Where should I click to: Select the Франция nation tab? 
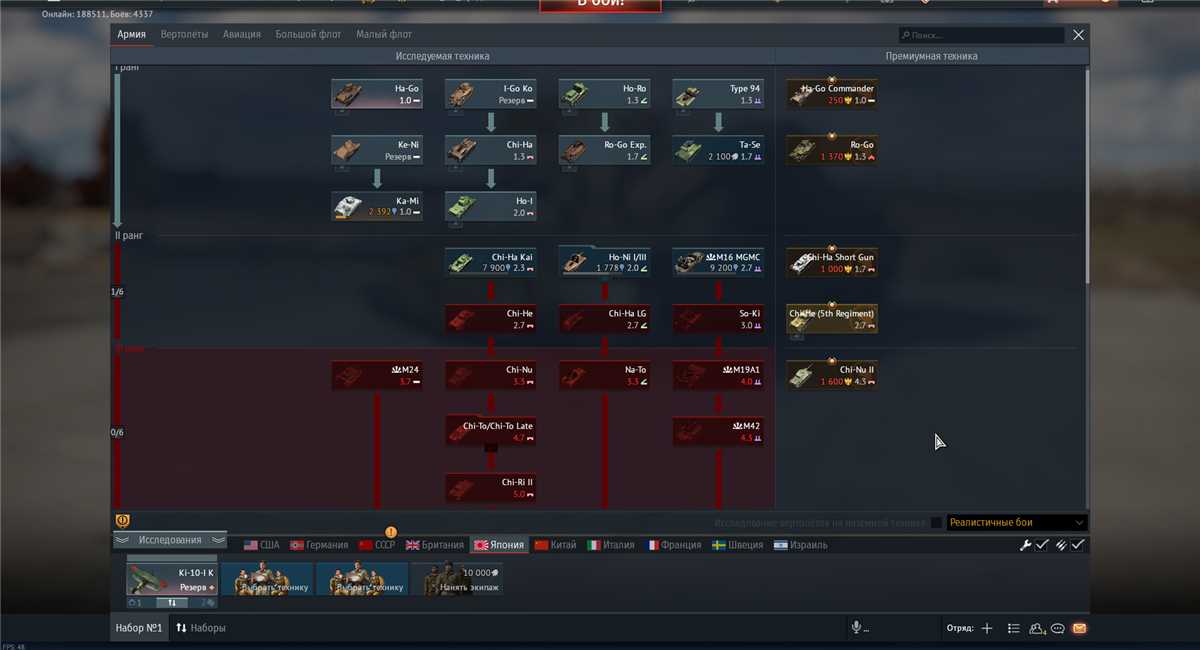point(674,545)
